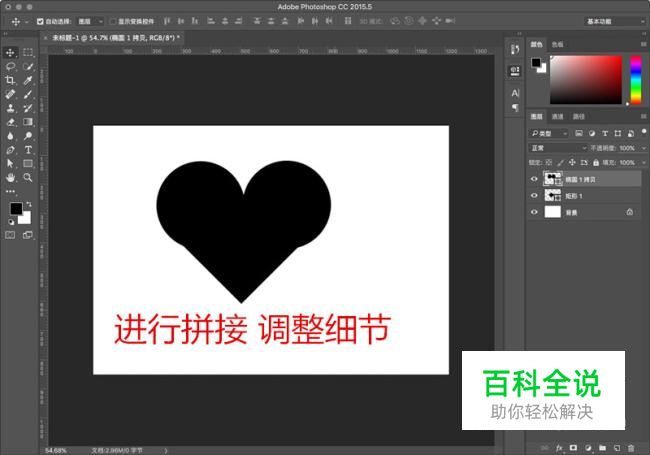The width and height of the screenshot is (650, 455).
Task: Open the History panel icon
Action: click(x=515, y=49)
